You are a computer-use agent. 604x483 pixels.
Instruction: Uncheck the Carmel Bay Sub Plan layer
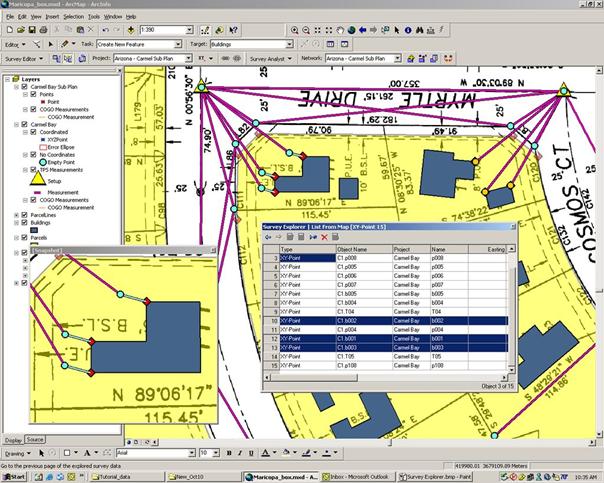[x=23, y=87]
